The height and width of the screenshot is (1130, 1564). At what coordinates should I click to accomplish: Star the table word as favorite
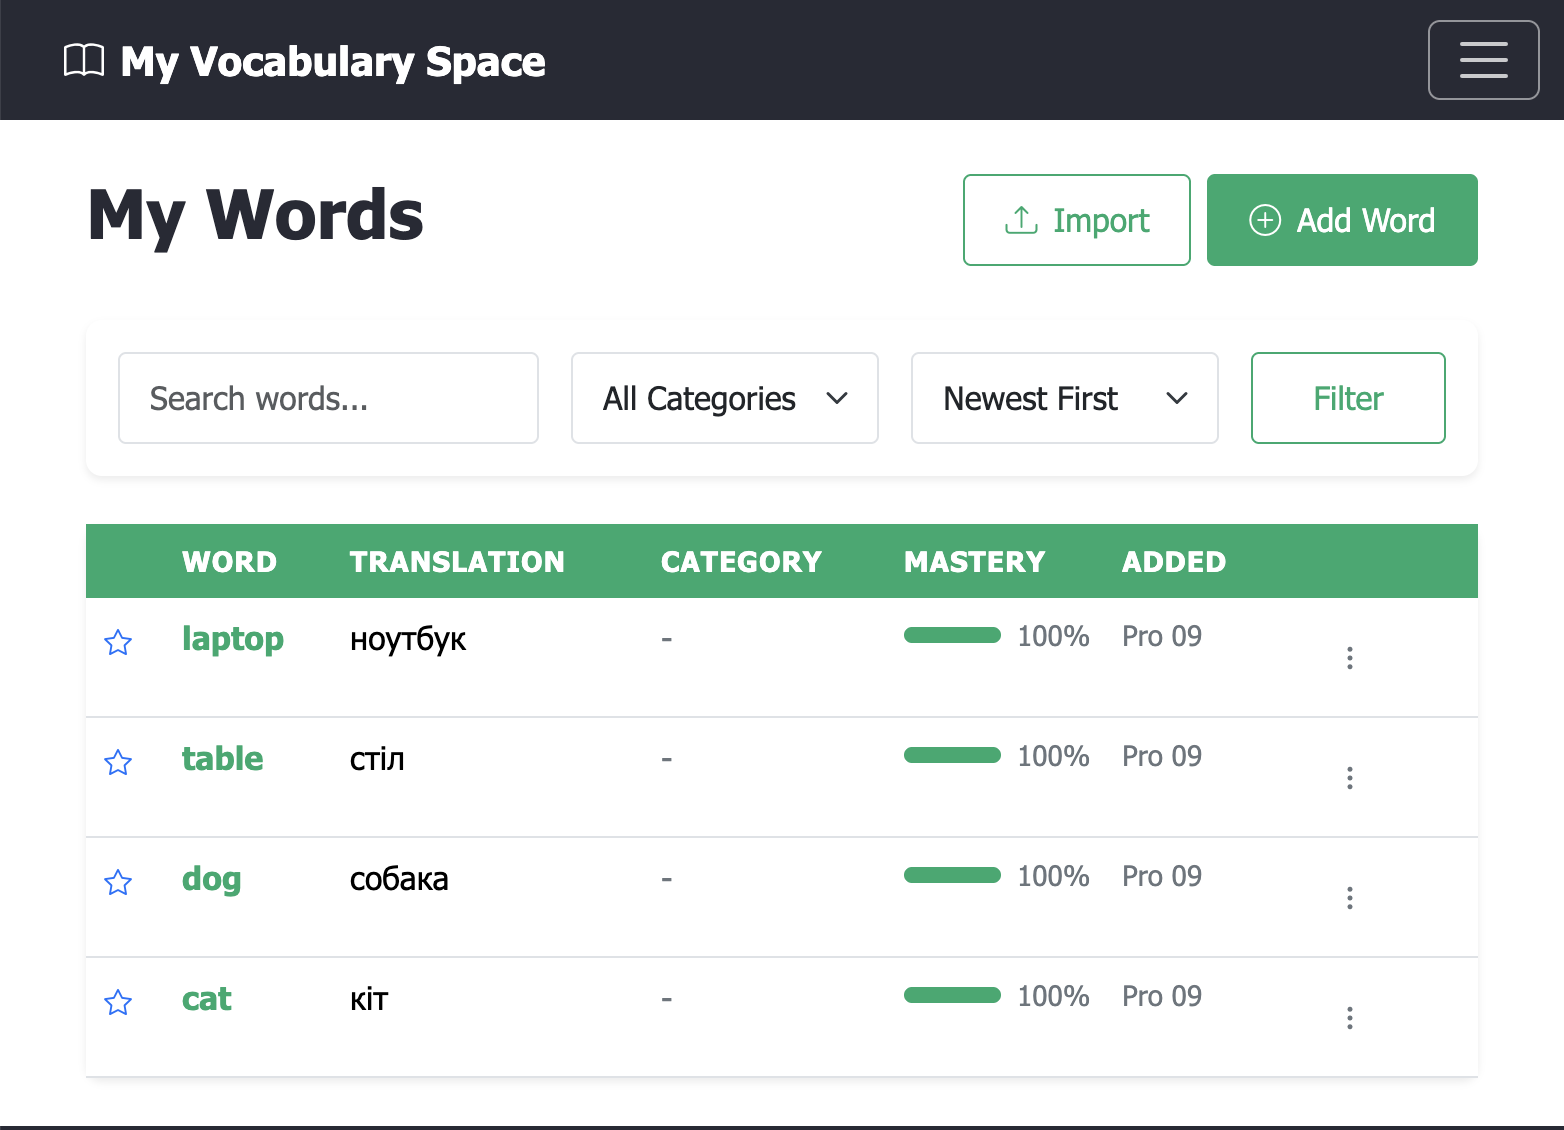point(118,762)
